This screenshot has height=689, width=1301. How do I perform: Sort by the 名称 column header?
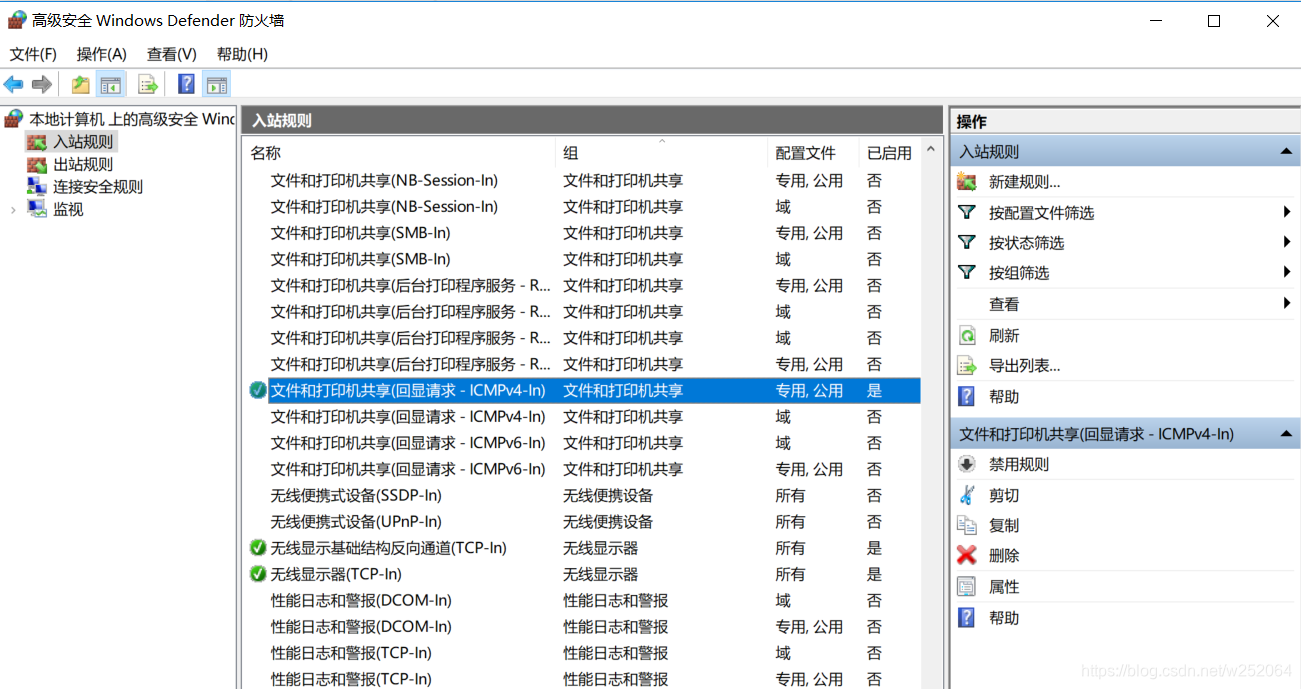[x=399, y=152]
